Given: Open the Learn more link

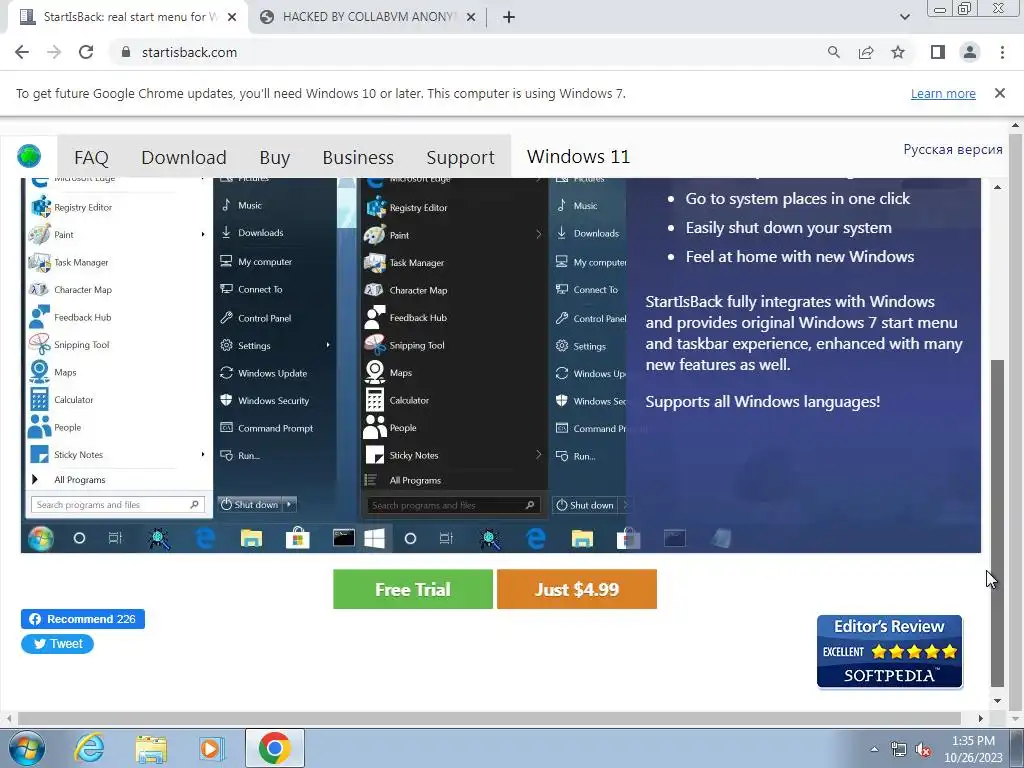Looking at the screenshot, I should click(943, 93).
